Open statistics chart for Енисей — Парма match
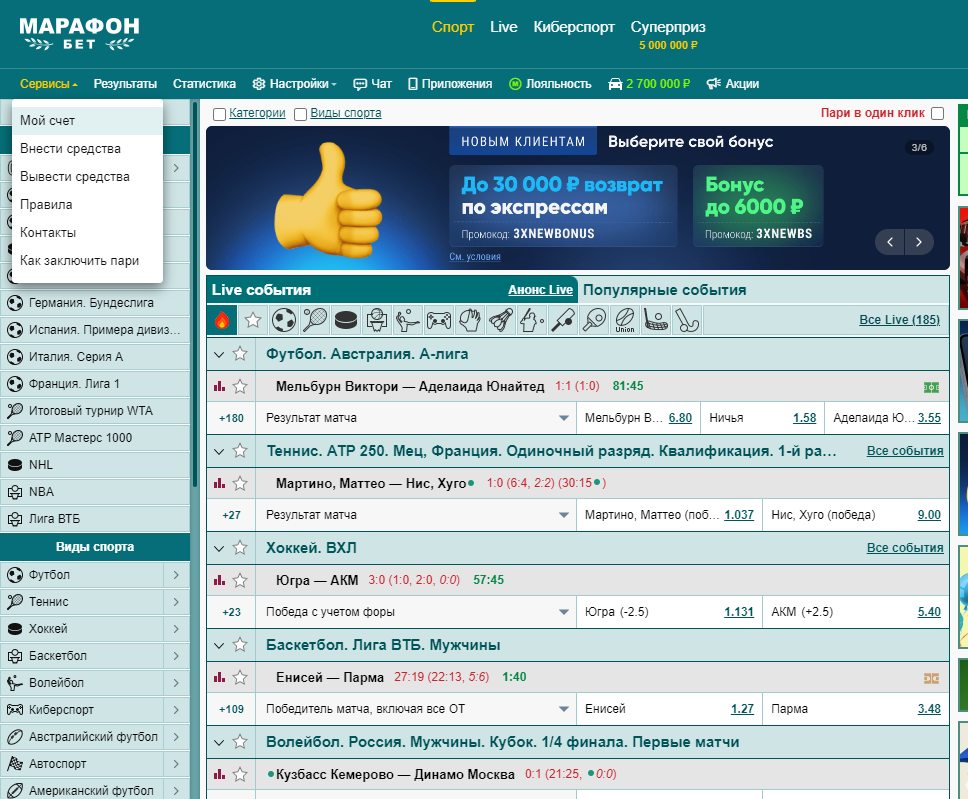 pos(219,677)
